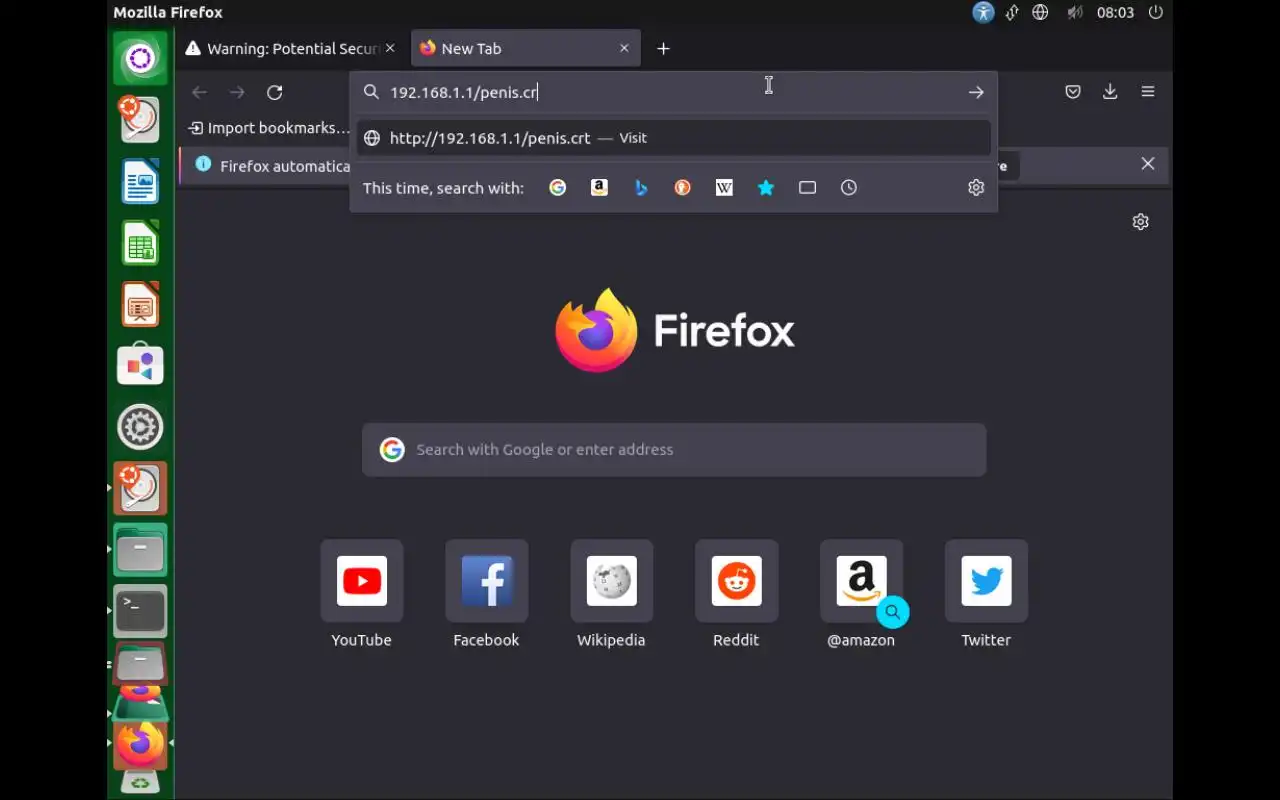1280x800 pixels.
Task: Search this time with Google
Action: [x=558, y=188]
